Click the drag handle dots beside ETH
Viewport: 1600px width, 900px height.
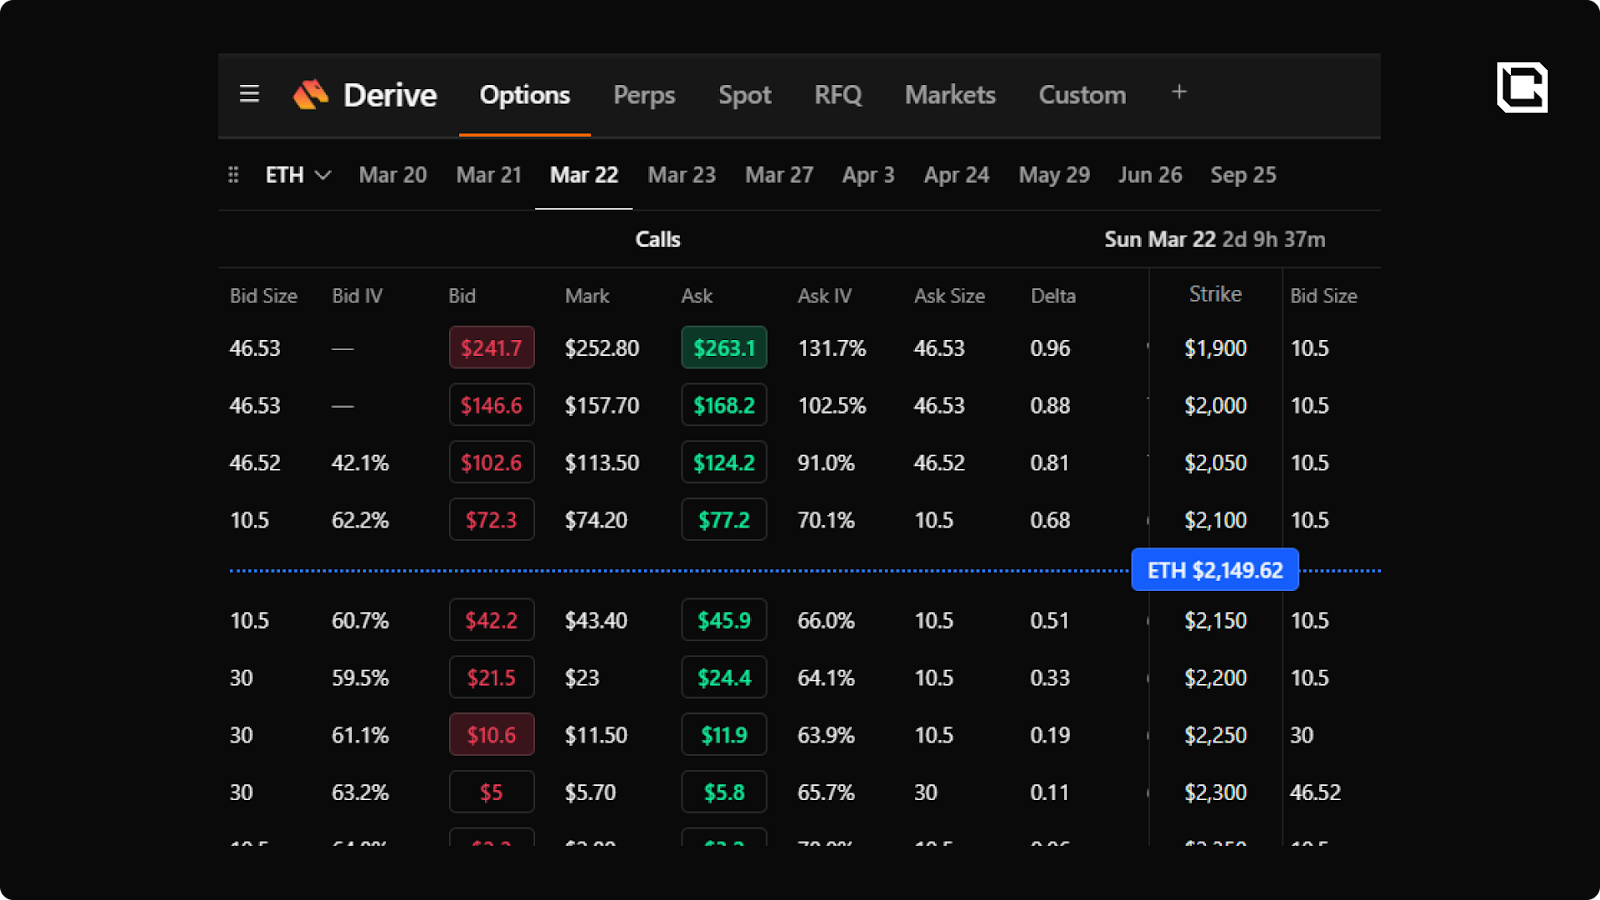tap(233, 175)
